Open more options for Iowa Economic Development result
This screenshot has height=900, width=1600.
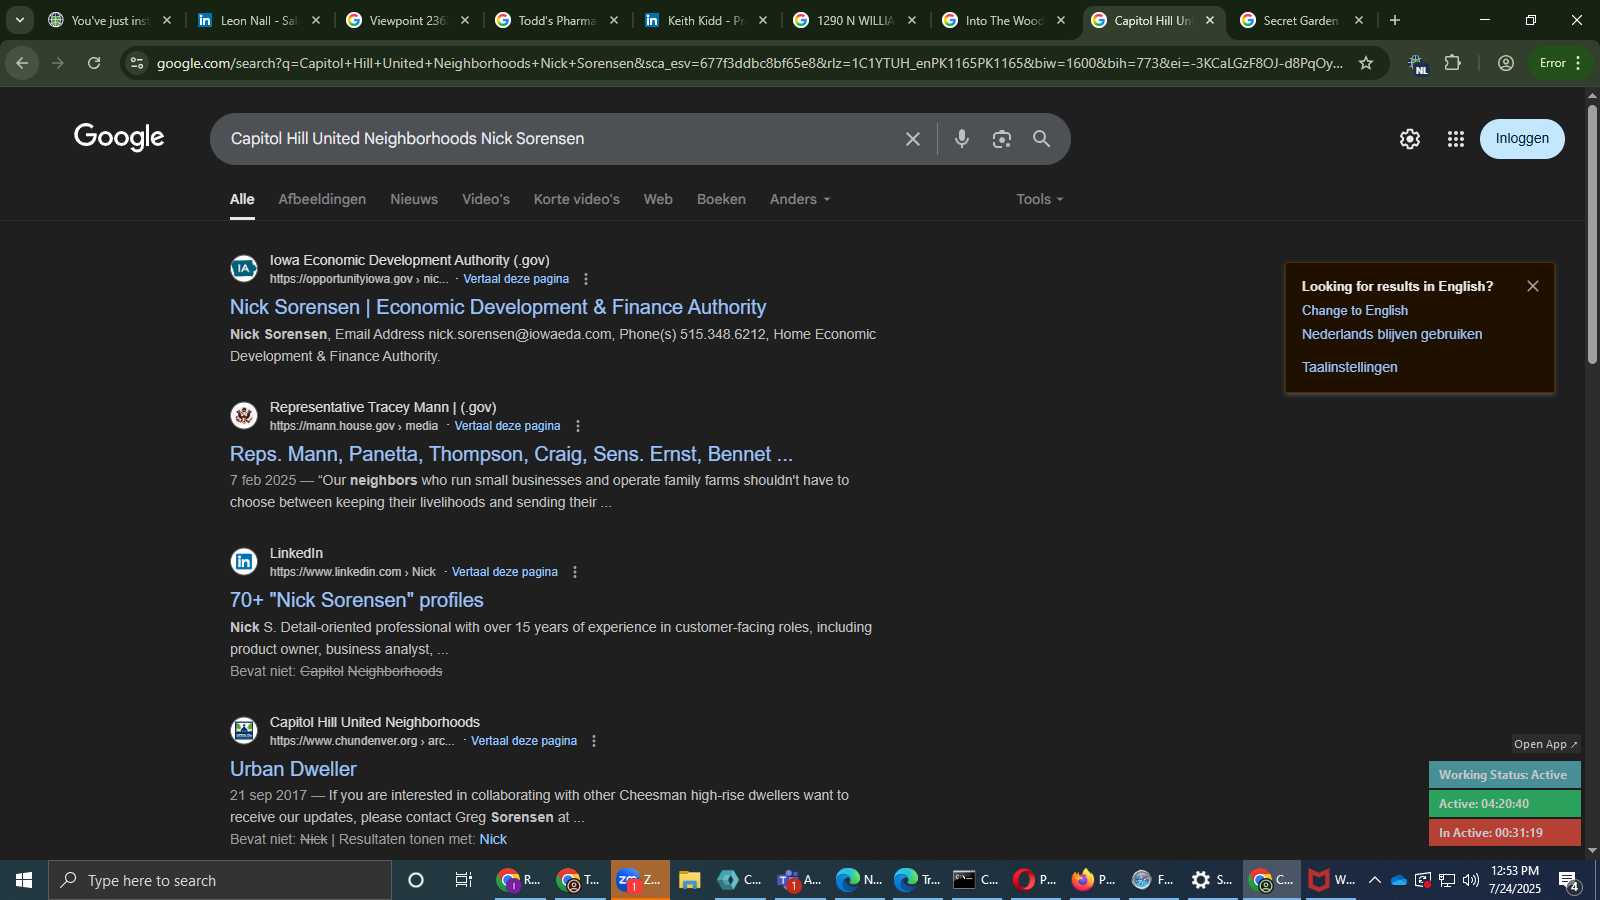586,279
